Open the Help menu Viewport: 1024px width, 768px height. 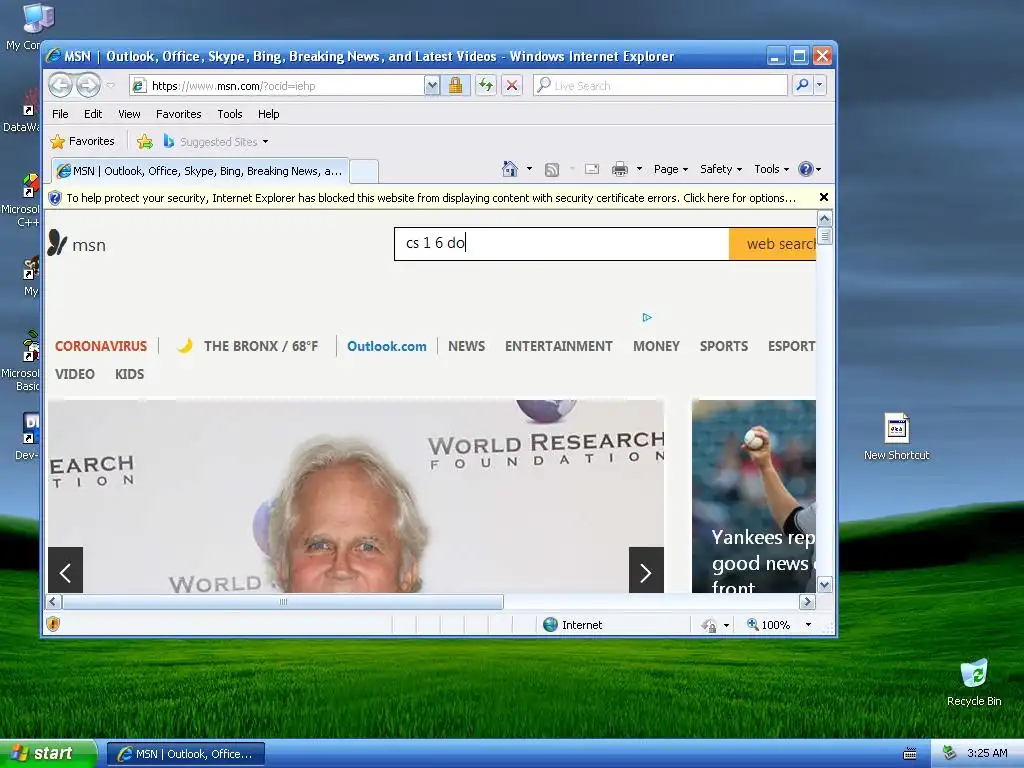click(x=268, y=114)
